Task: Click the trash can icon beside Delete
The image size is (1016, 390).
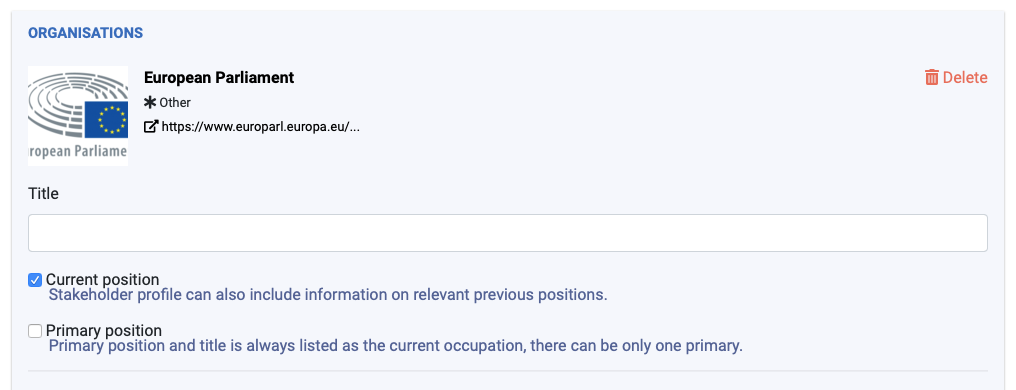Action: 932,78
